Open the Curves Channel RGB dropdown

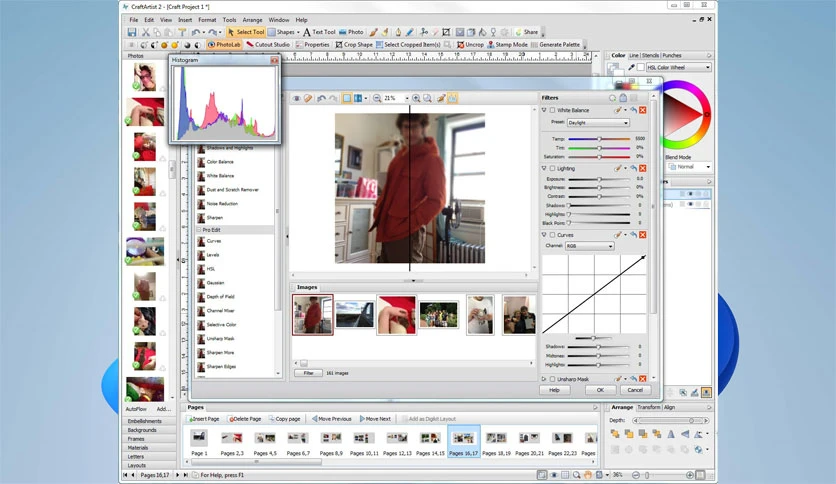[x=589, y=246]
